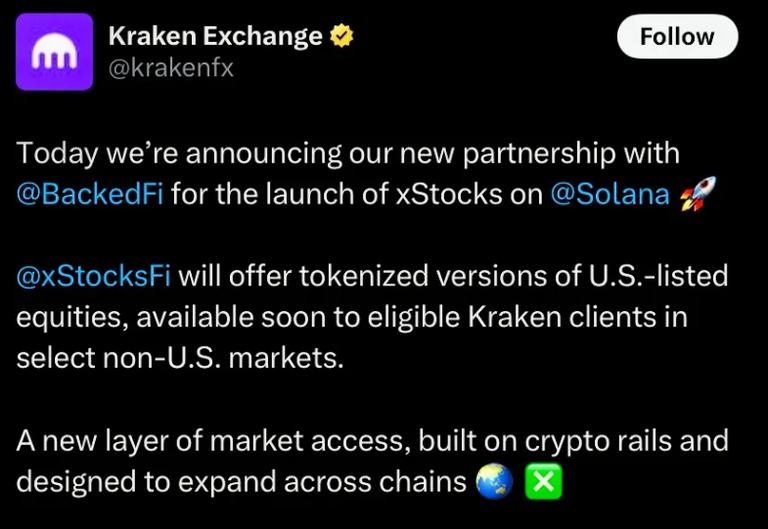768x529 pixels.
Task: Click the gold verified badge
Action: coord(341,36)
